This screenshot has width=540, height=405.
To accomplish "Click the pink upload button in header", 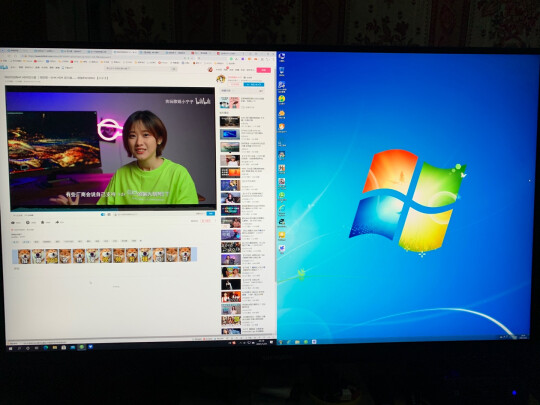I will click(264, 70).
